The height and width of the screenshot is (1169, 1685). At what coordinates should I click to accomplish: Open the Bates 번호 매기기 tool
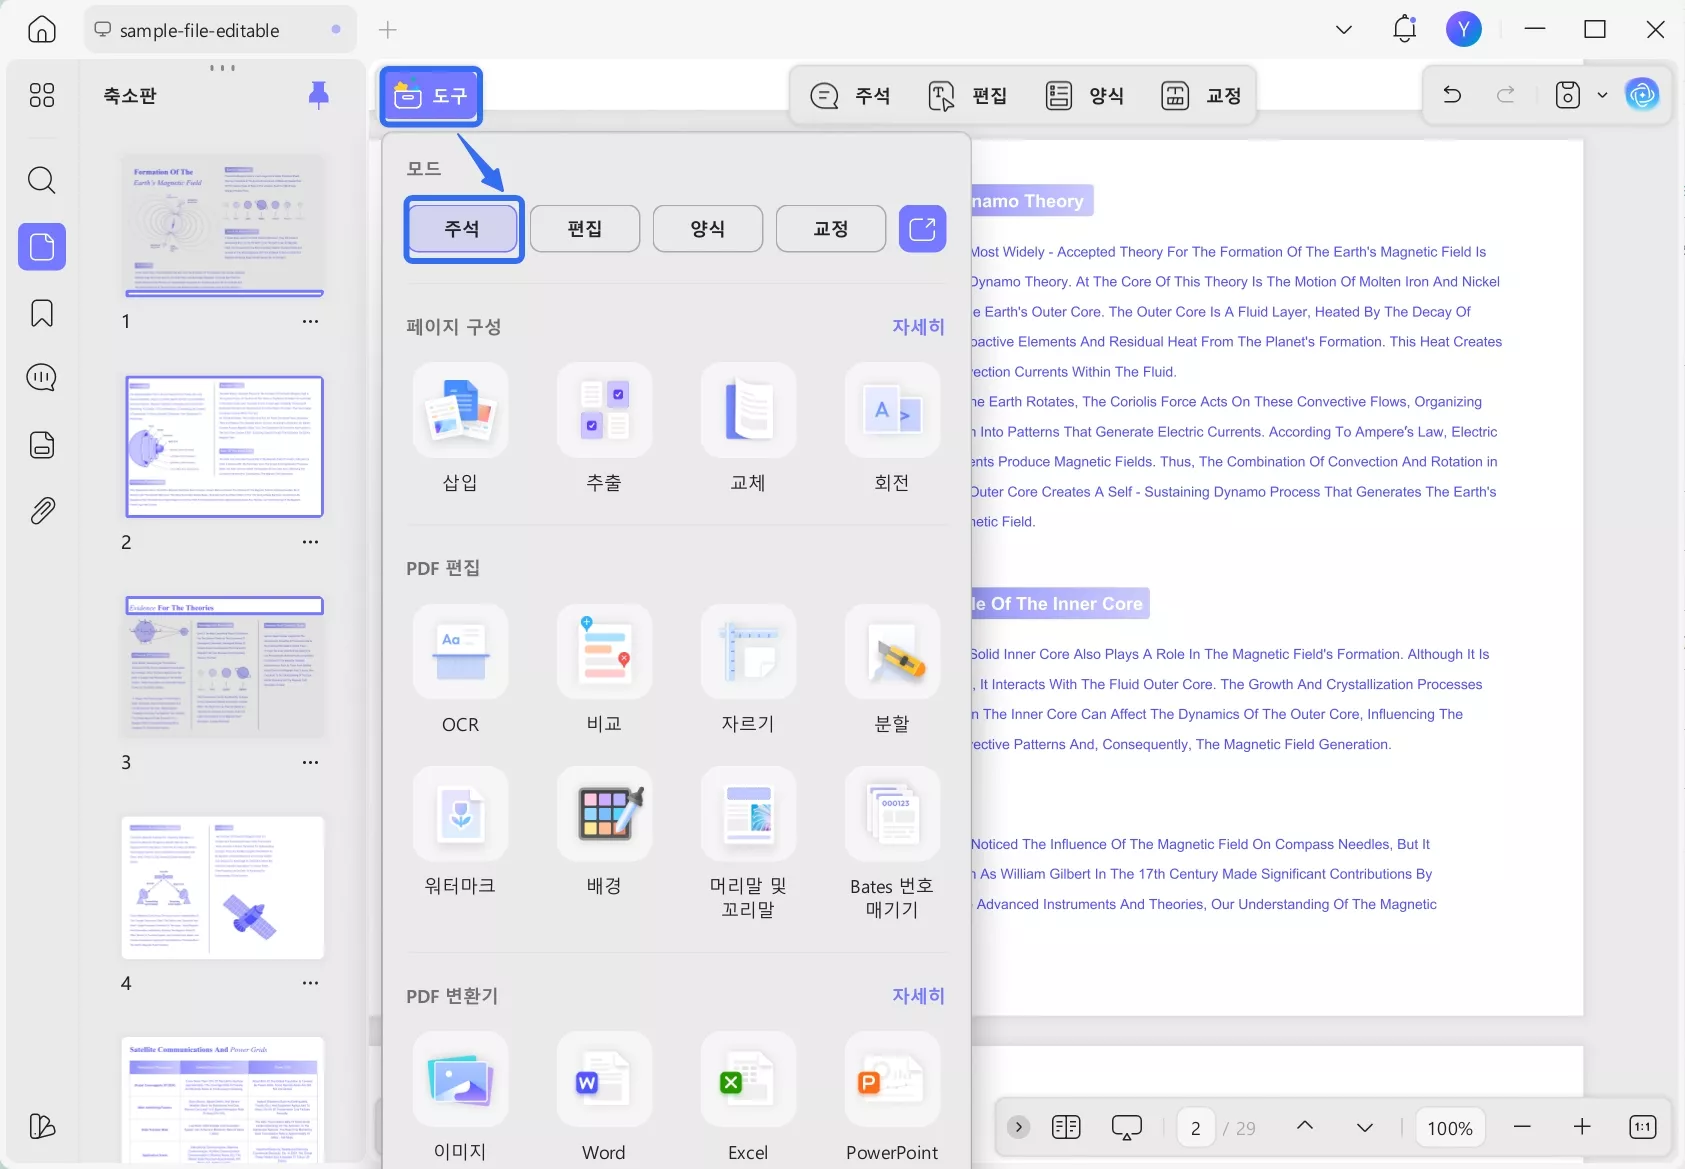click(x=892, y=843)
